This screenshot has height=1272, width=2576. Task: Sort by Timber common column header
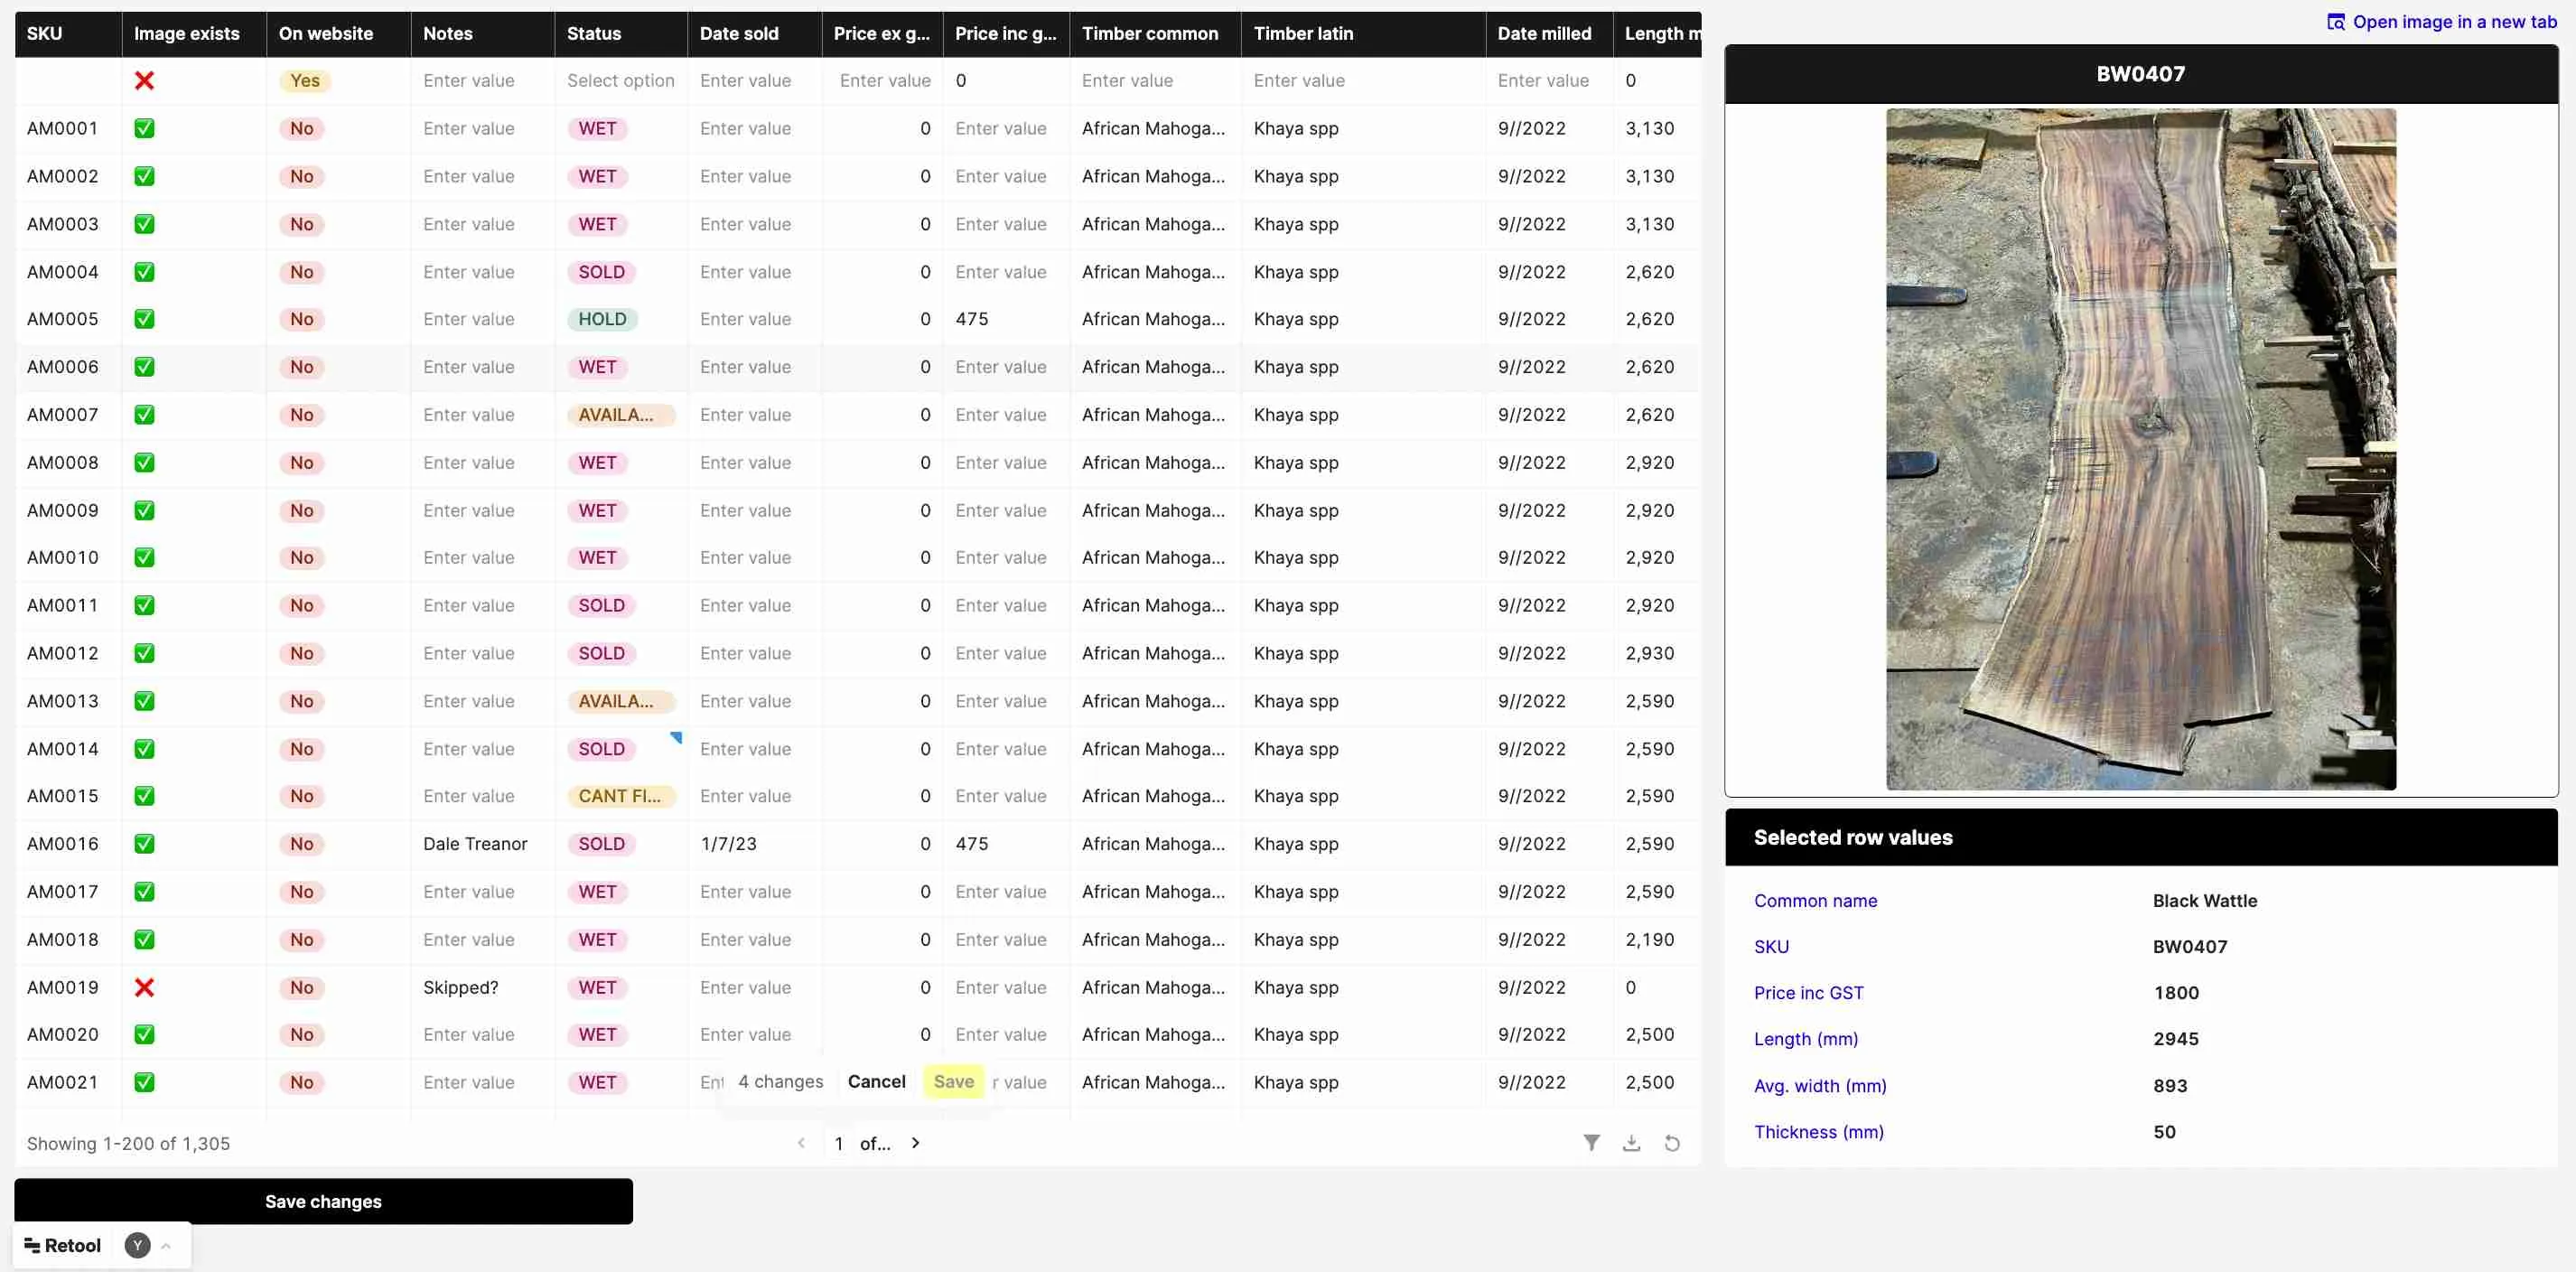coord(1155,34)
